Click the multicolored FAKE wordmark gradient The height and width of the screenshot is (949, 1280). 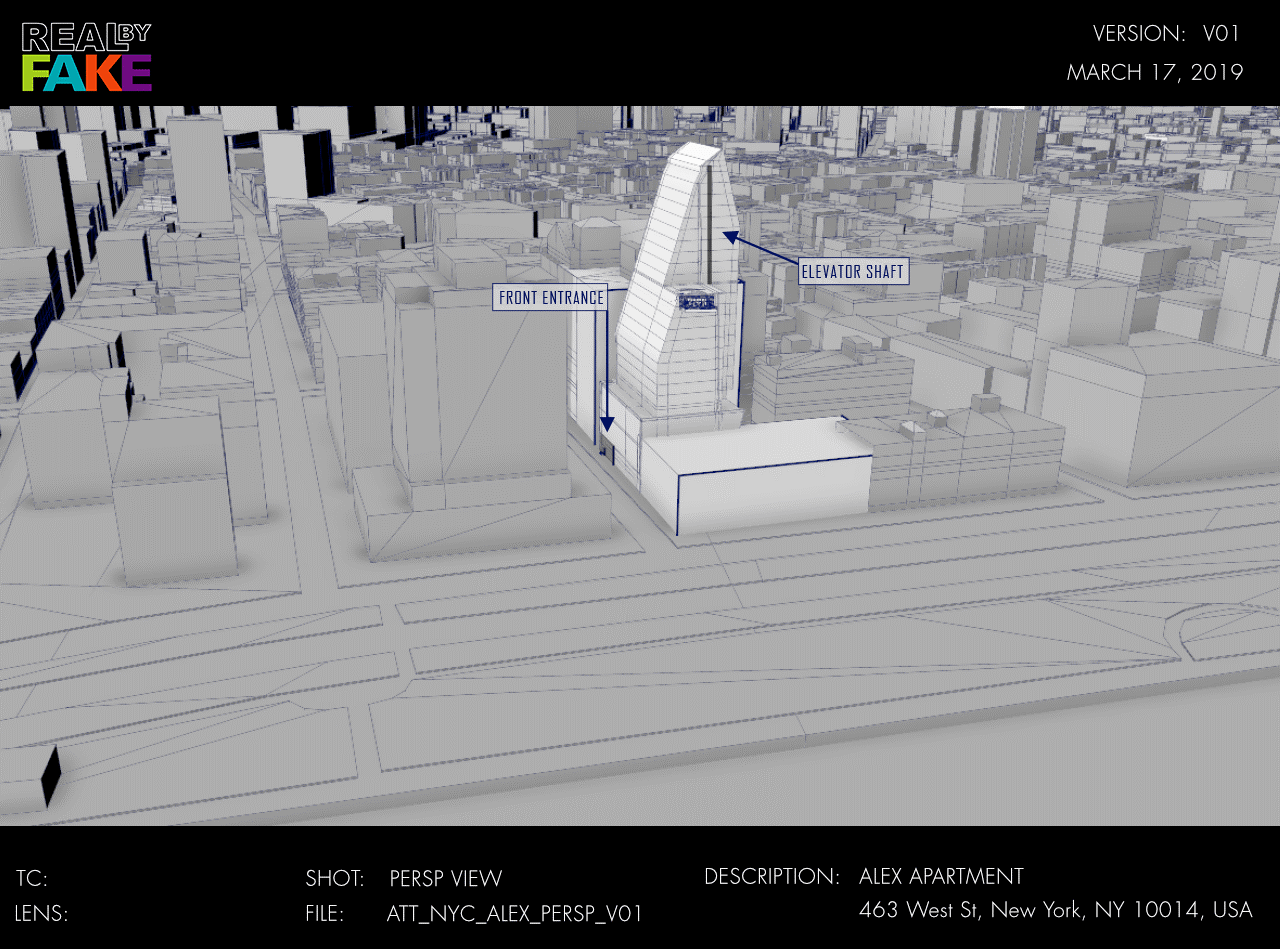87,73
